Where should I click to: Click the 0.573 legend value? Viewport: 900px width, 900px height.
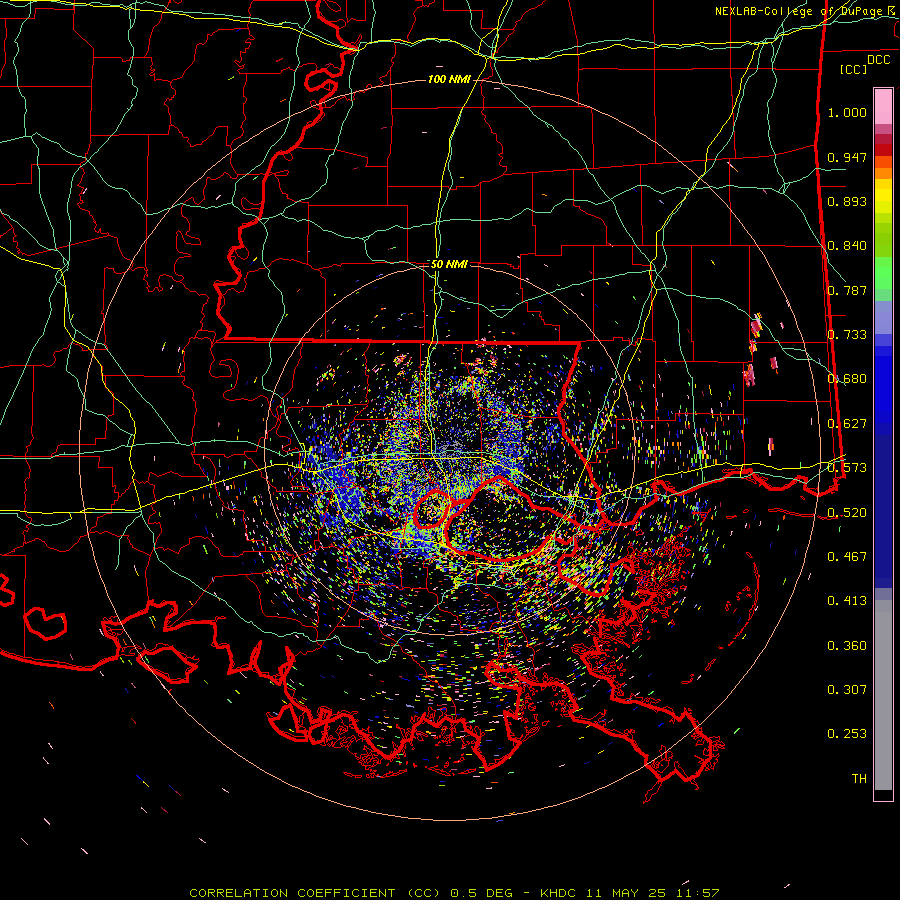click(847, 468)
